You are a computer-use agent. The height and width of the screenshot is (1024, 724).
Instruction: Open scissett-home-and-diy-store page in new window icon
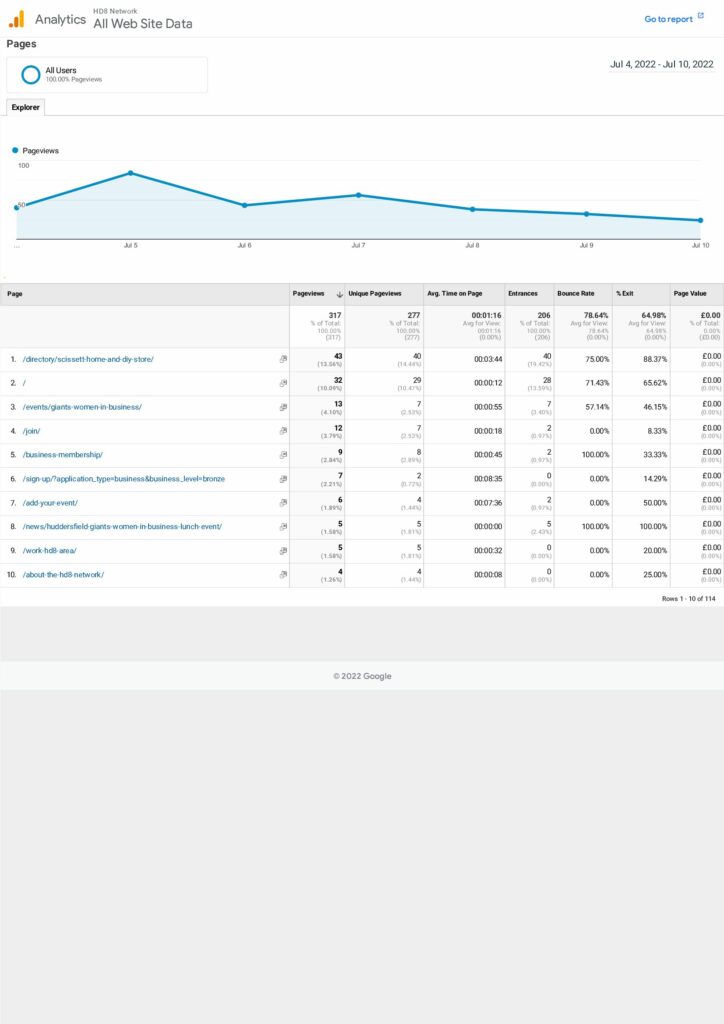pos(283,358)
